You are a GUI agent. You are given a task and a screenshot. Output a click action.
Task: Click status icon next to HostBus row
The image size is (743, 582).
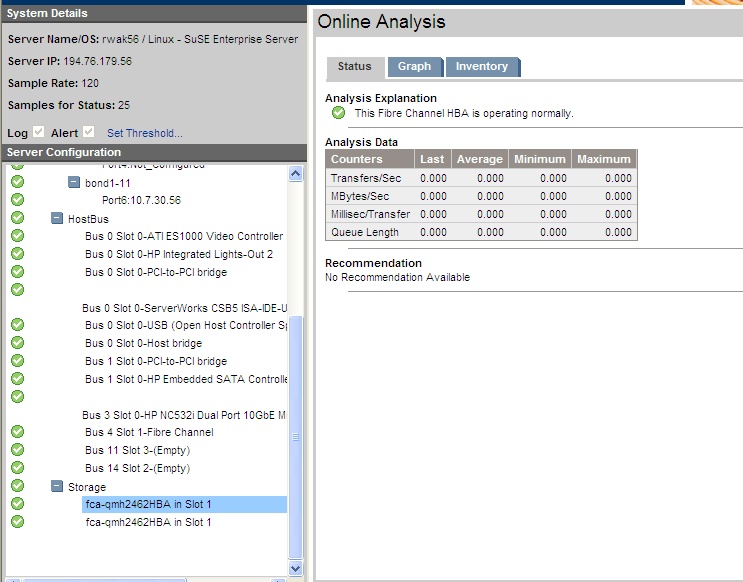pos(17,218)
